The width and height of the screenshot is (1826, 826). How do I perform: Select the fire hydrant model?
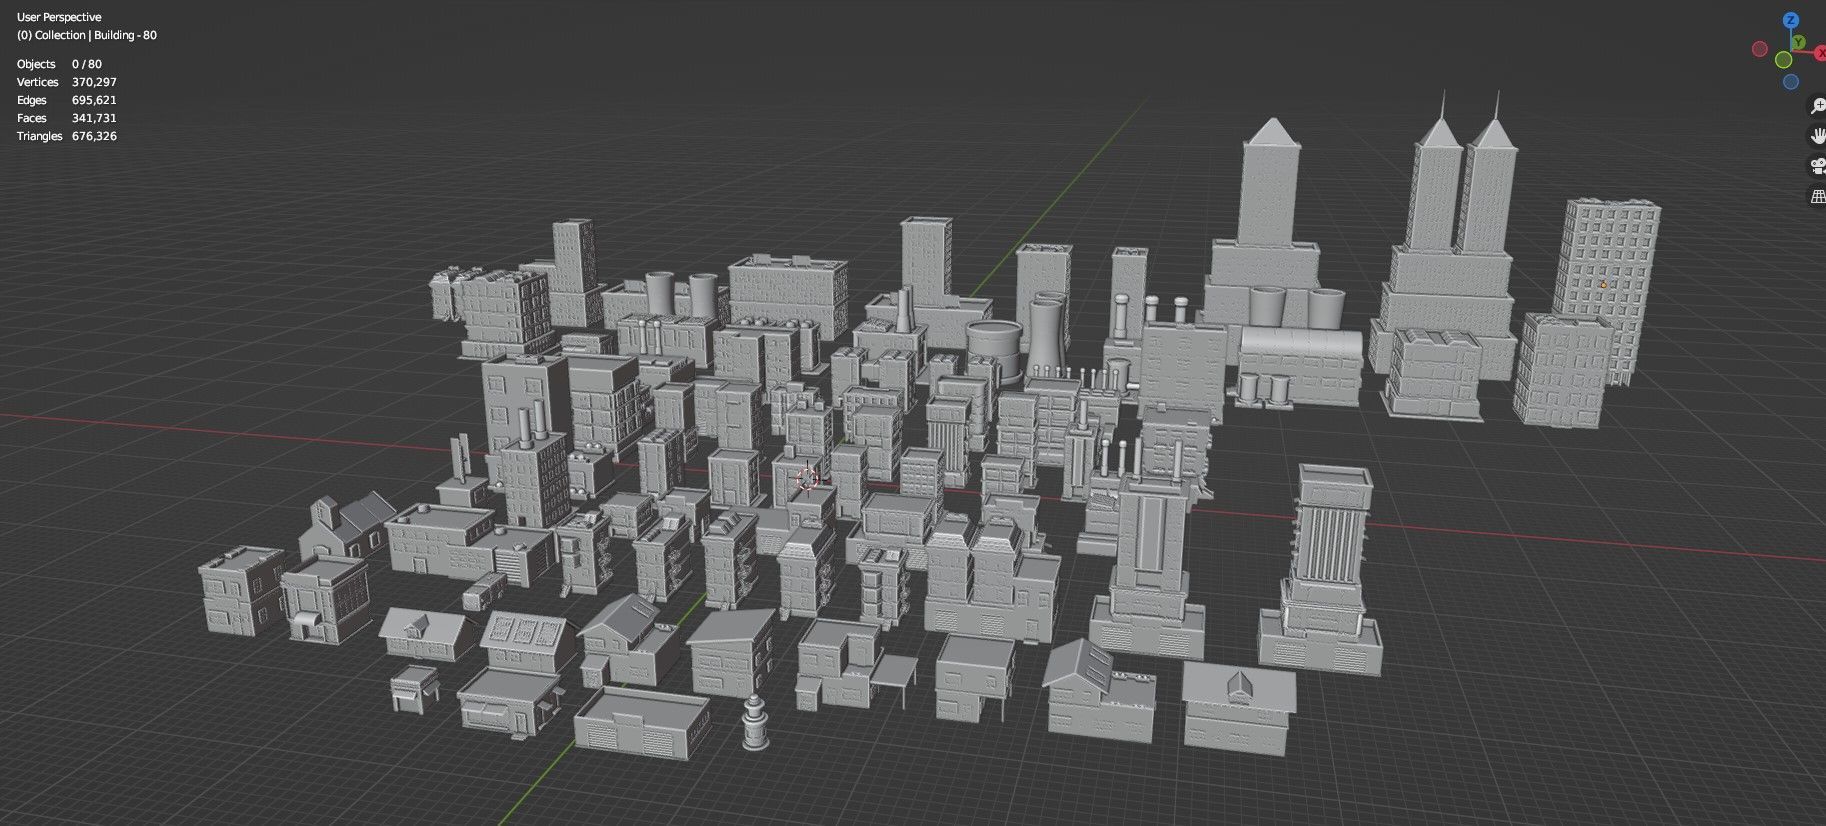(755, 724)
